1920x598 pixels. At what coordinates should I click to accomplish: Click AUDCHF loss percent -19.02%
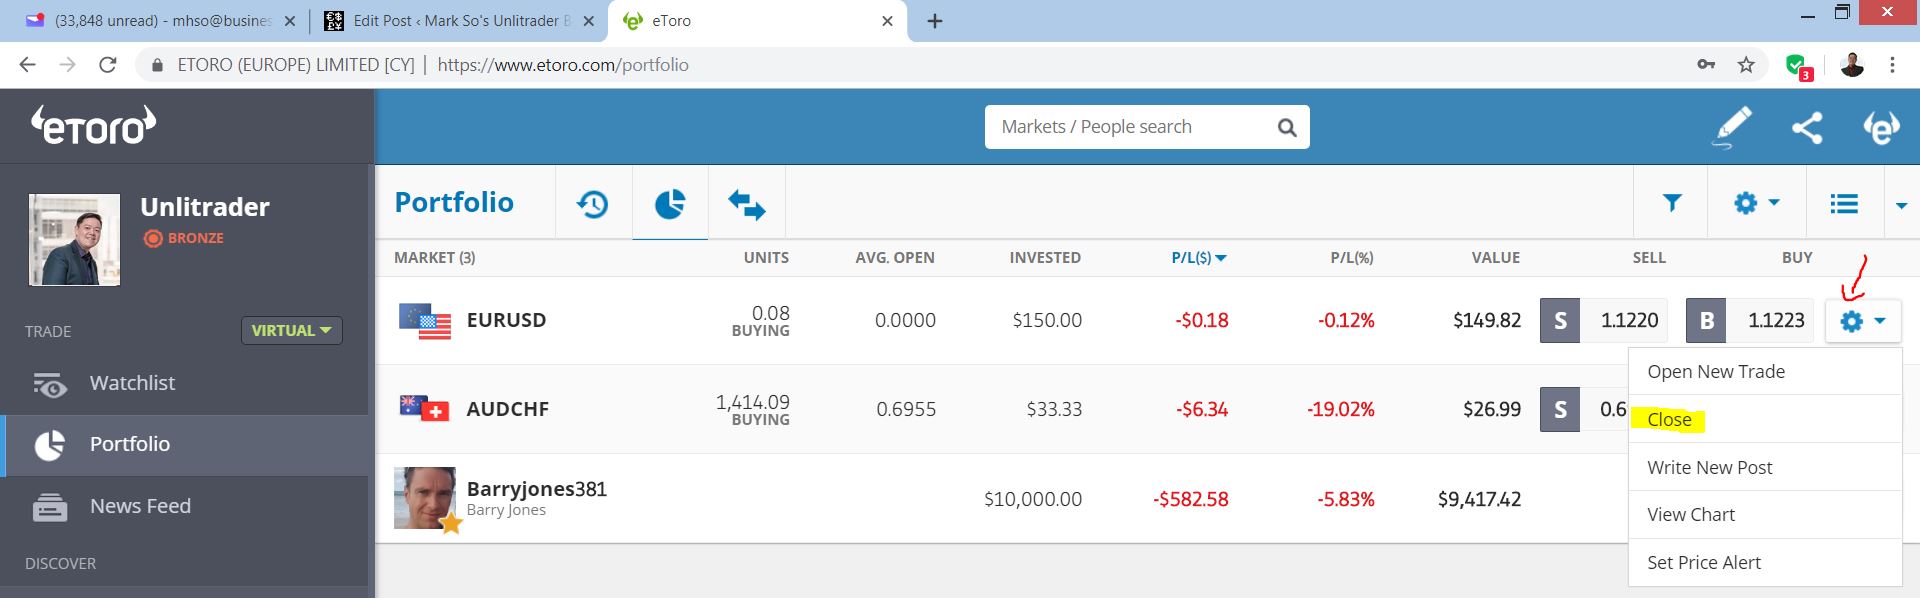pyautogui.click(x=1340, y=409)
